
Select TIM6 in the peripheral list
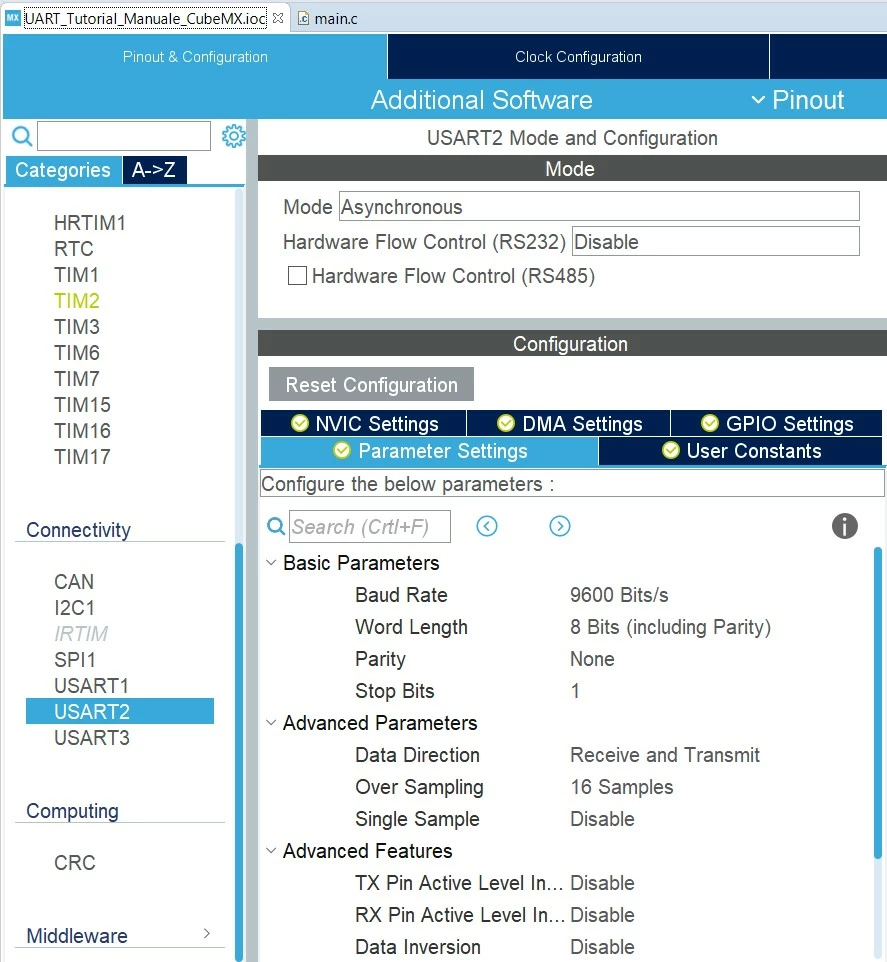pyautogui.click(x=77, y=353)
